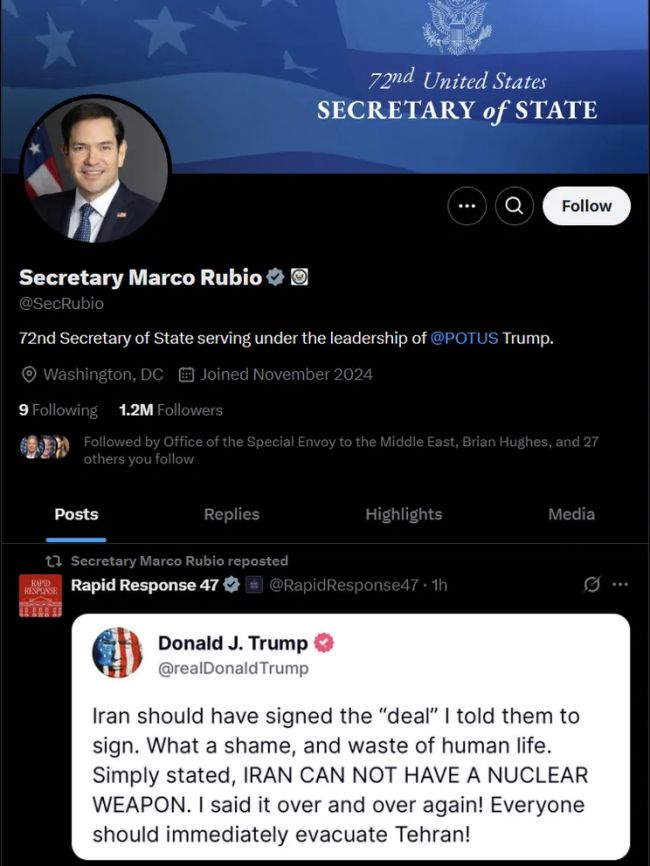
Task: Switch to the Highlights tab
Action: pos(403,514)
